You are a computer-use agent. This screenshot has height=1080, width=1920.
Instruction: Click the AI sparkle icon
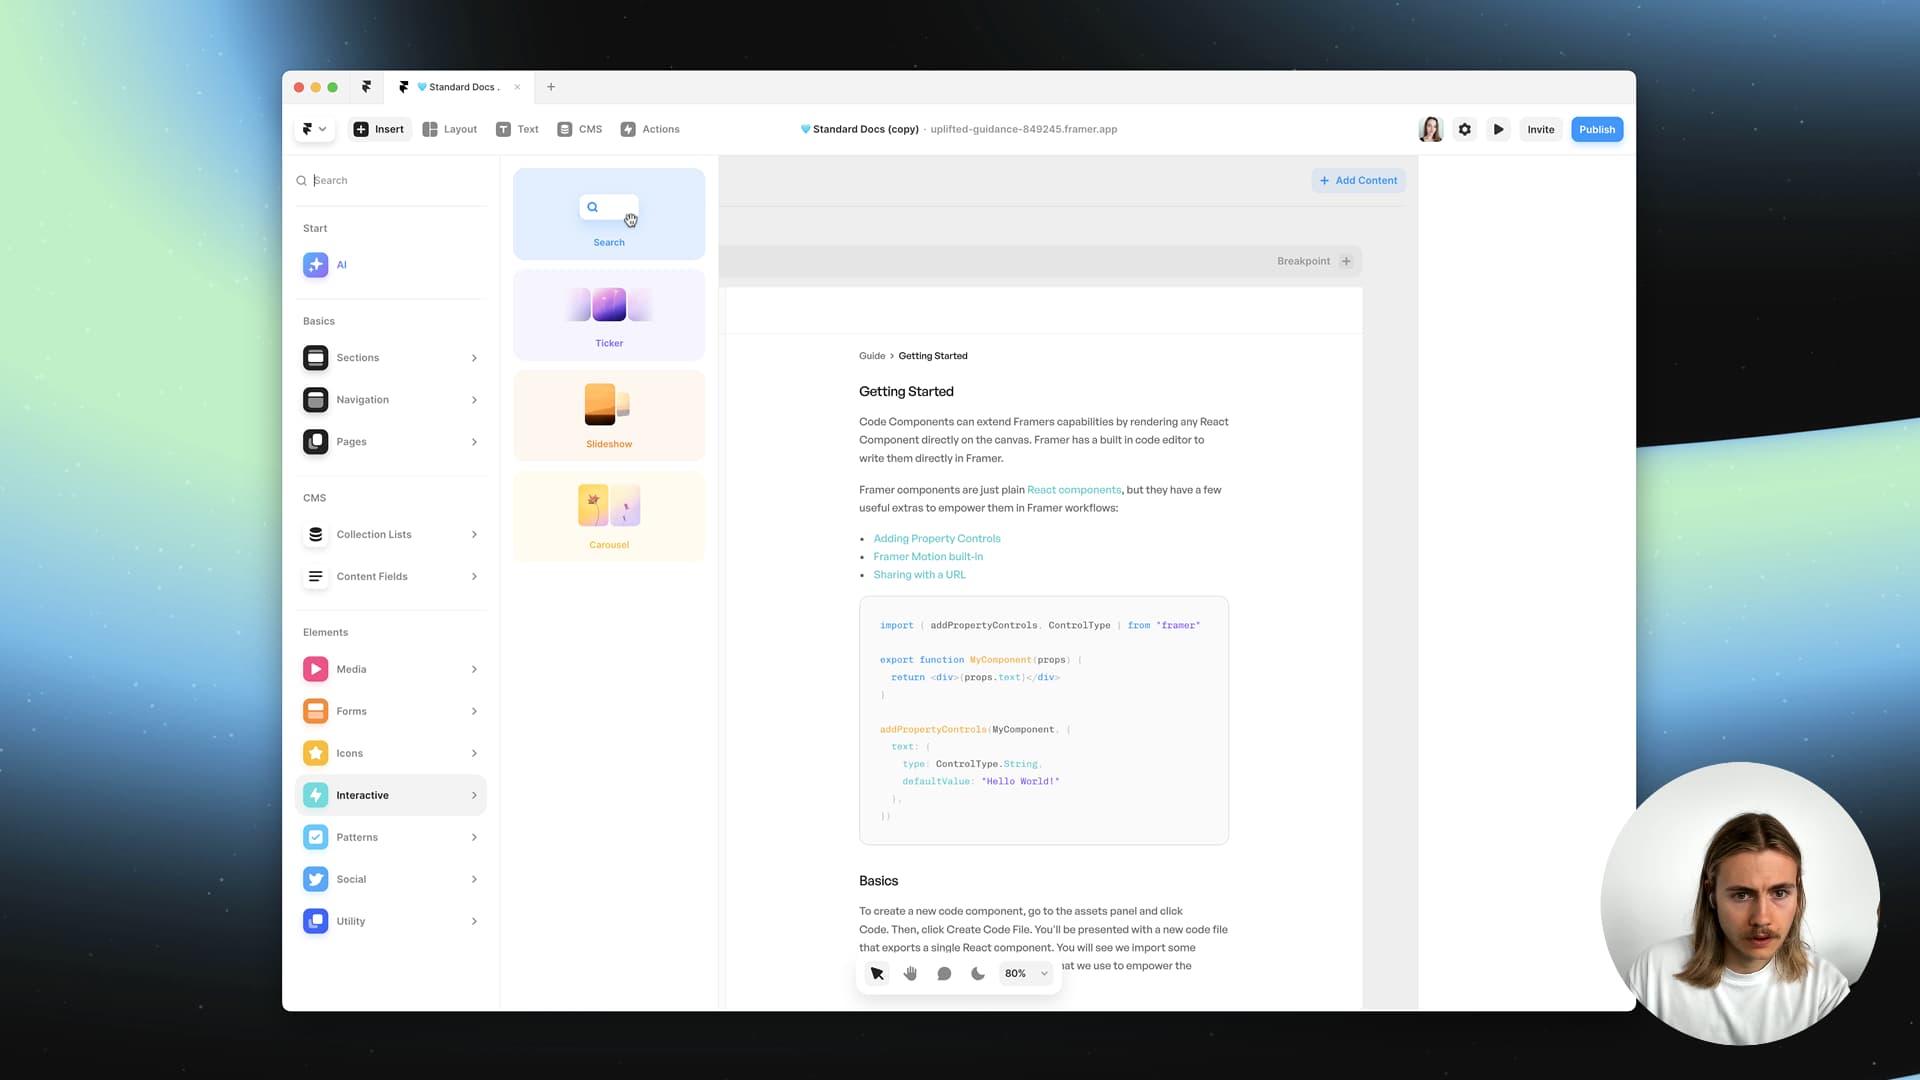316,265
